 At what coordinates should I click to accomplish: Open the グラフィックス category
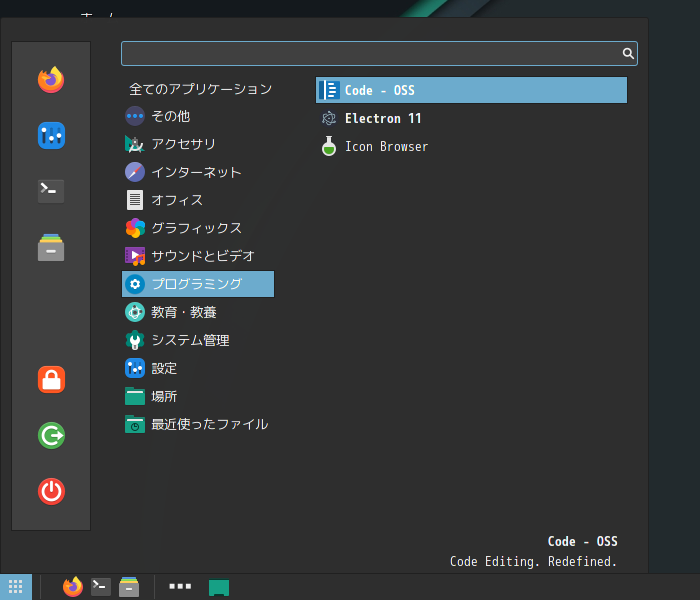198,228
